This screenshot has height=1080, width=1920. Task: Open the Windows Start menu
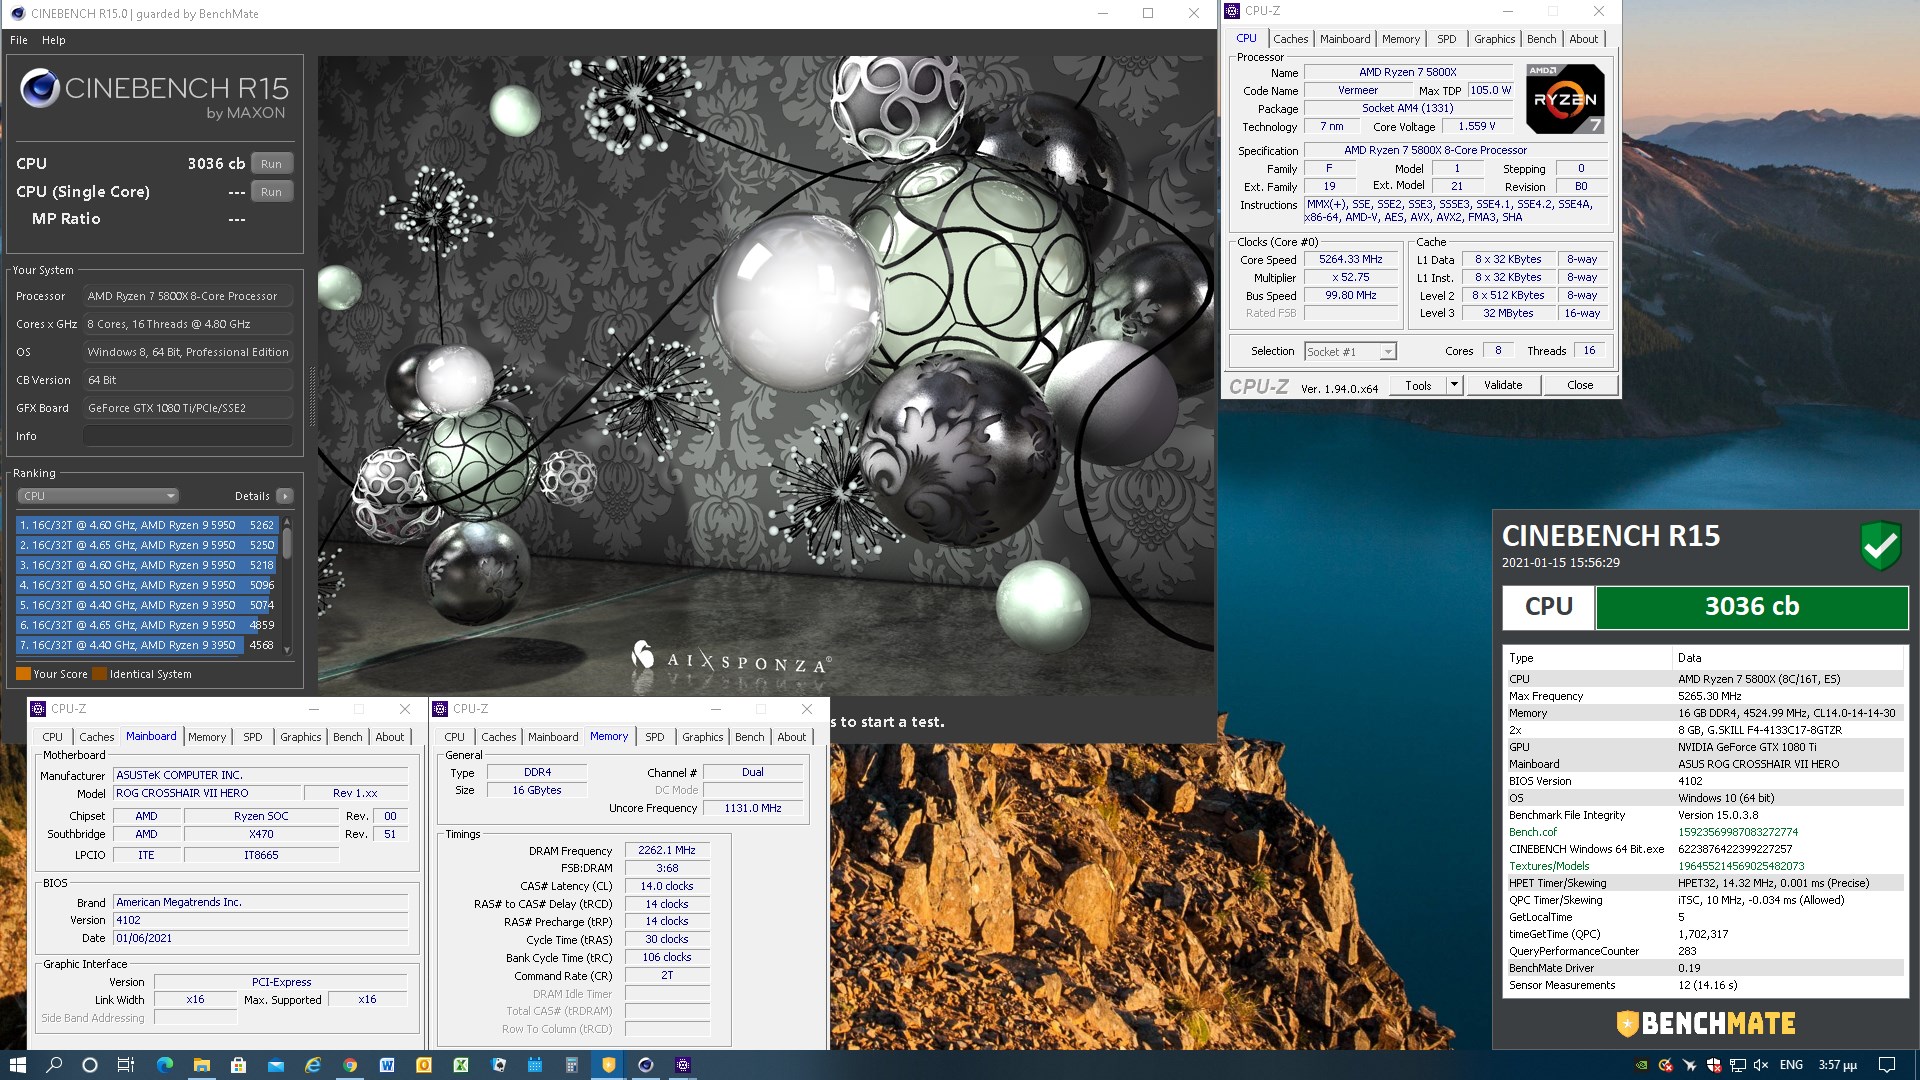click(x=17, y=1065)
